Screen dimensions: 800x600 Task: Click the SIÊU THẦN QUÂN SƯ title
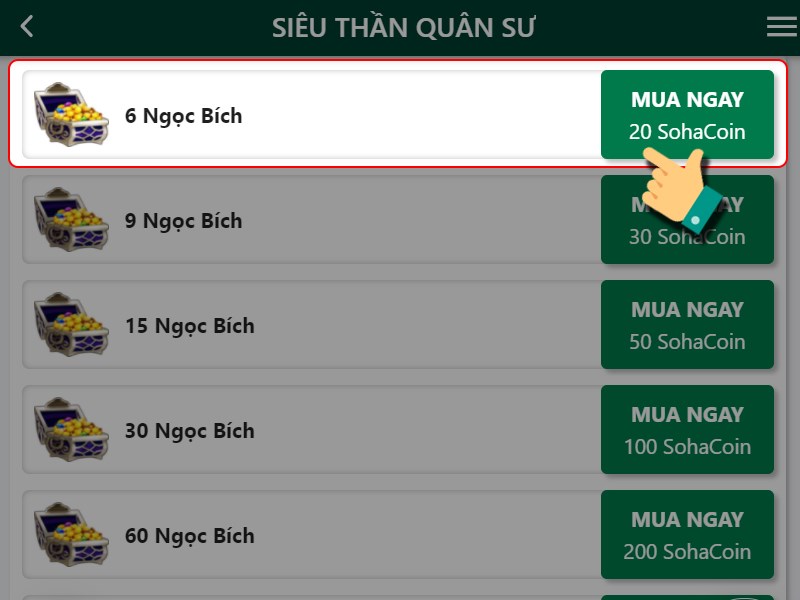pyautogui.click(x=402, y=26)
